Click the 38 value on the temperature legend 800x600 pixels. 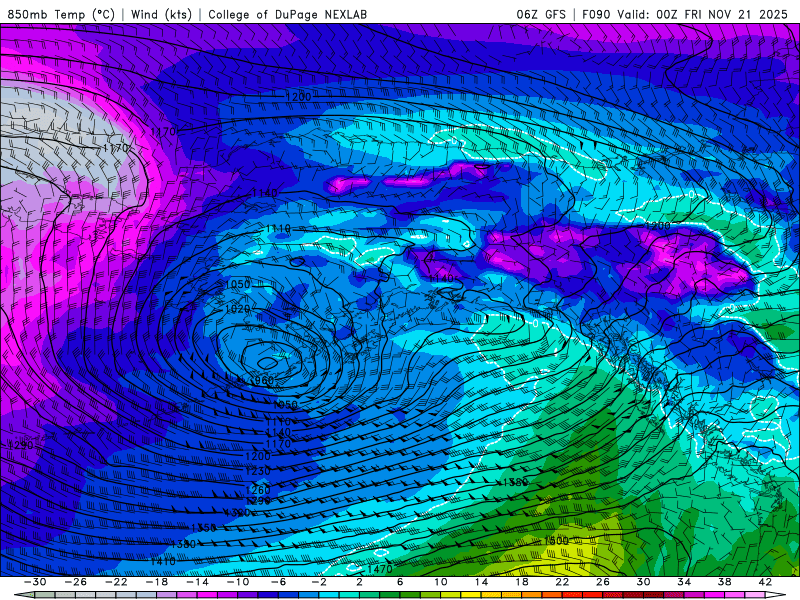coord(724,582)
